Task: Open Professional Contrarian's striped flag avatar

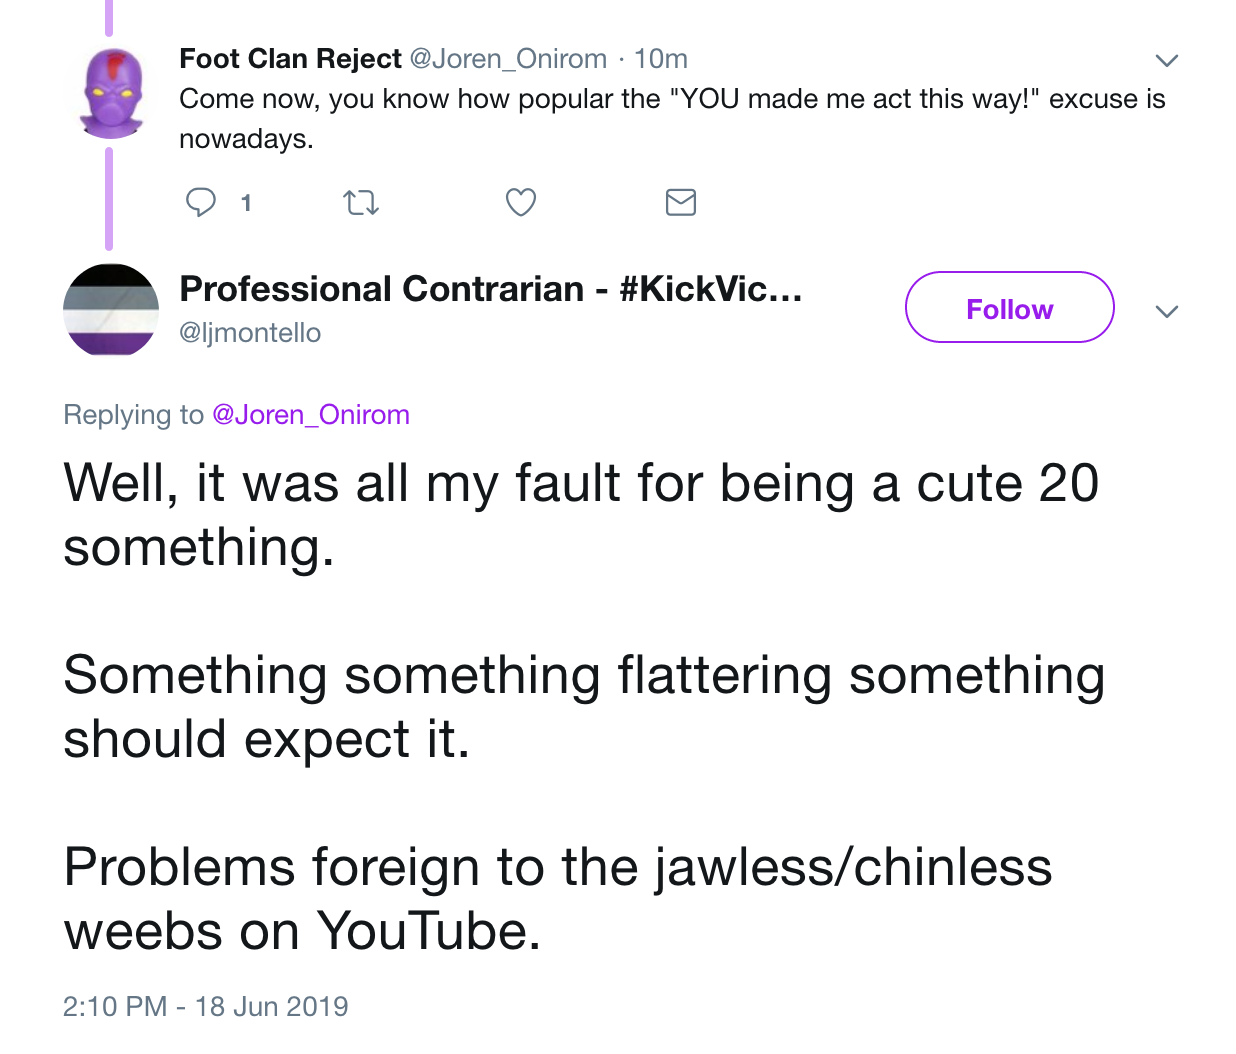Action: pos(111,310)
